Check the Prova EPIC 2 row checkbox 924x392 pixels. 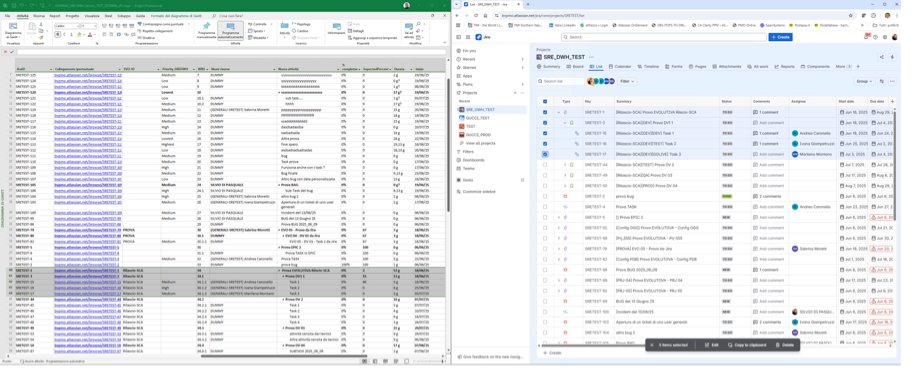click(544, 218)
